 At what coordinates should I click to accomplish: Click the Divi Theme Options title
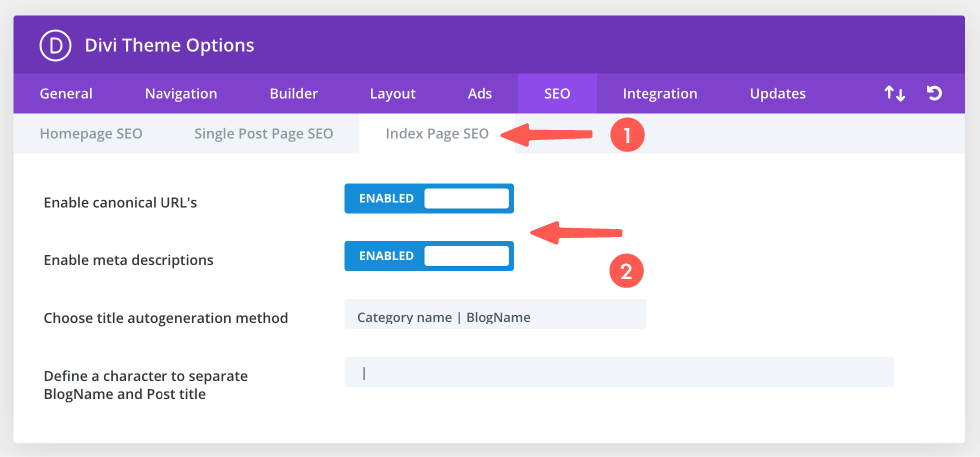[169, 46]
